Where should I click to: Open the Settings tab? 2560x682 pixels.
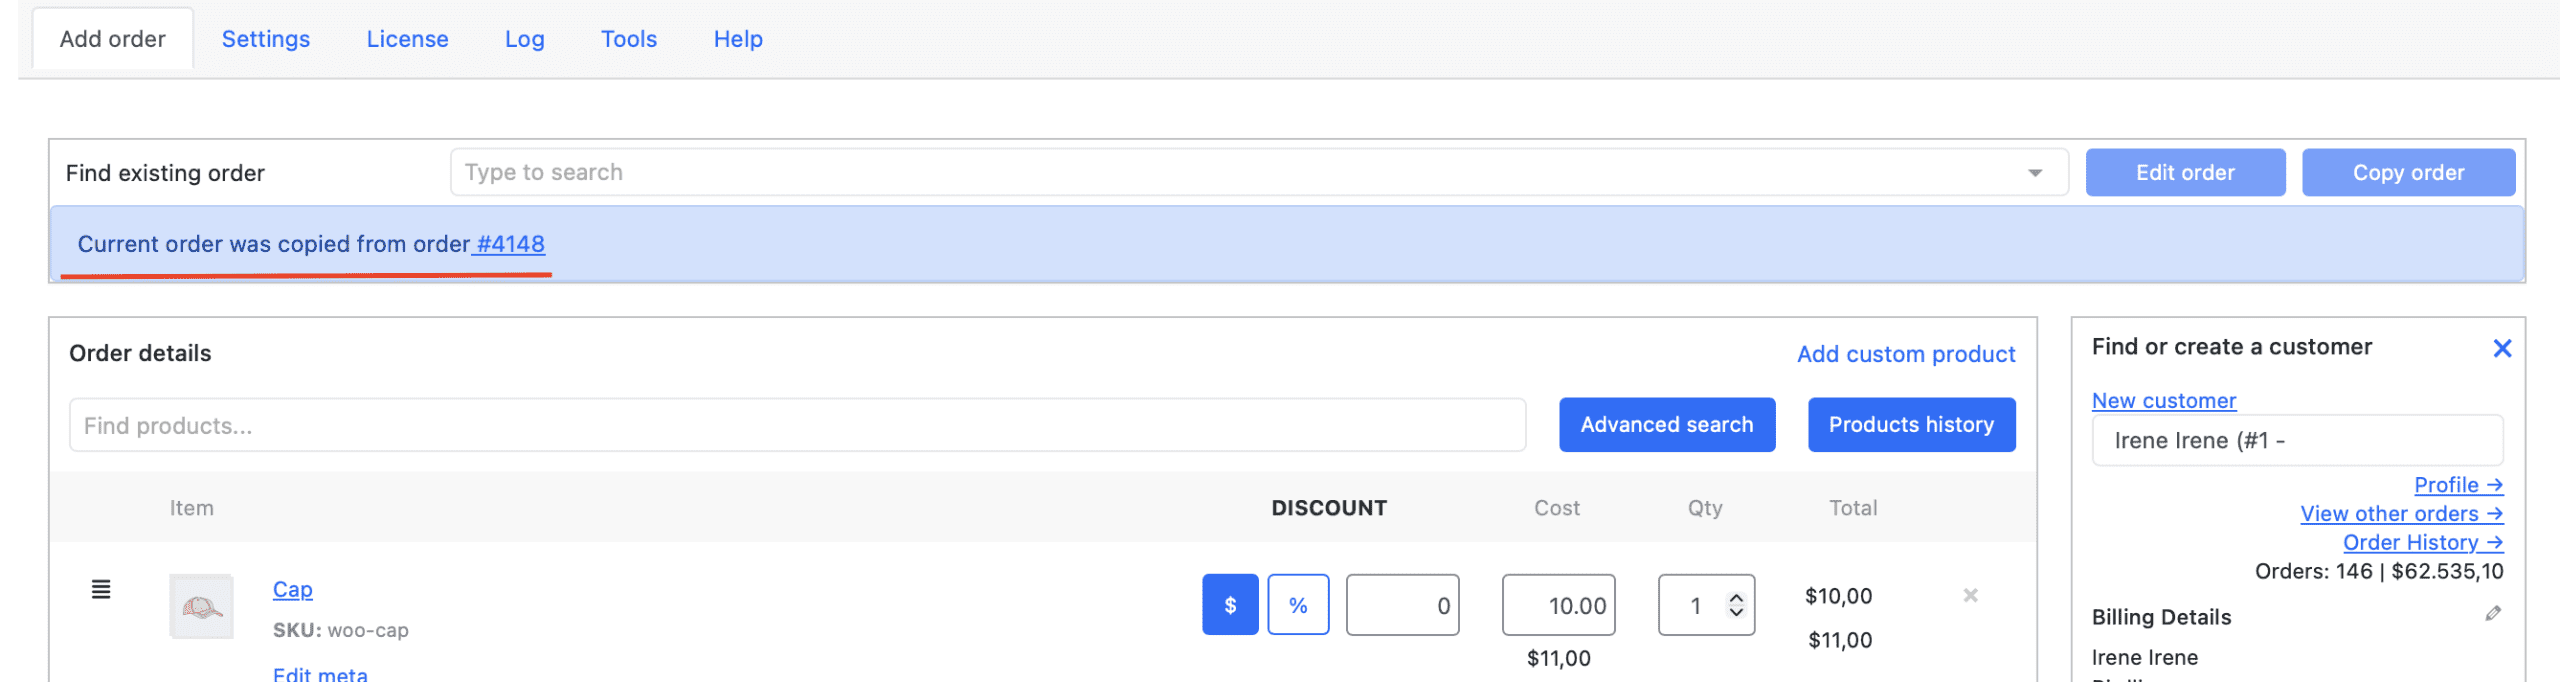pyautogui.click(x=266, y=39)
